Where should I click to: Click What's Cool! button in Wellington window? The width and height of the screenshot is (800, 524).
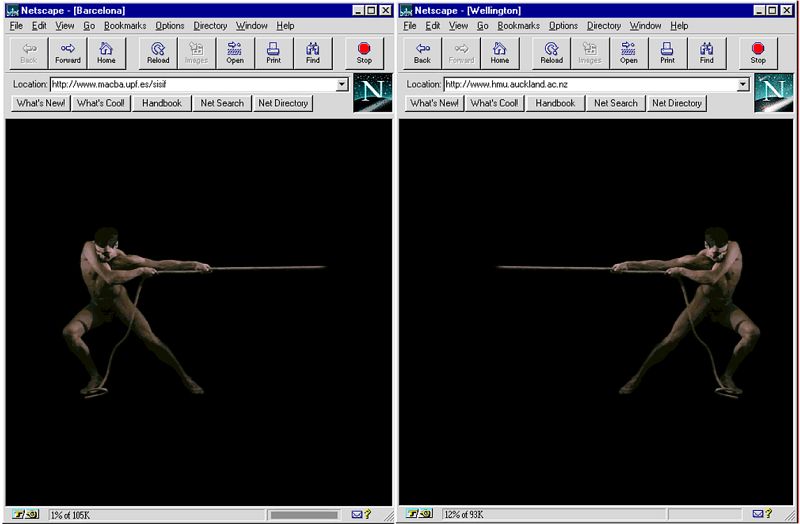pyautogui.click(x=495, y=103)
